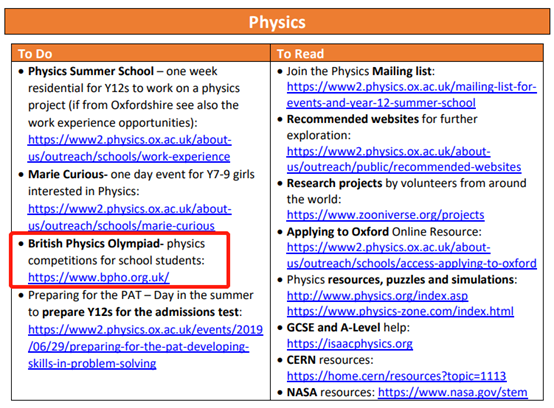Open the Physics Summer School work-experience link
The height and width of the screenshot is (408, 554).
[129, 148]
